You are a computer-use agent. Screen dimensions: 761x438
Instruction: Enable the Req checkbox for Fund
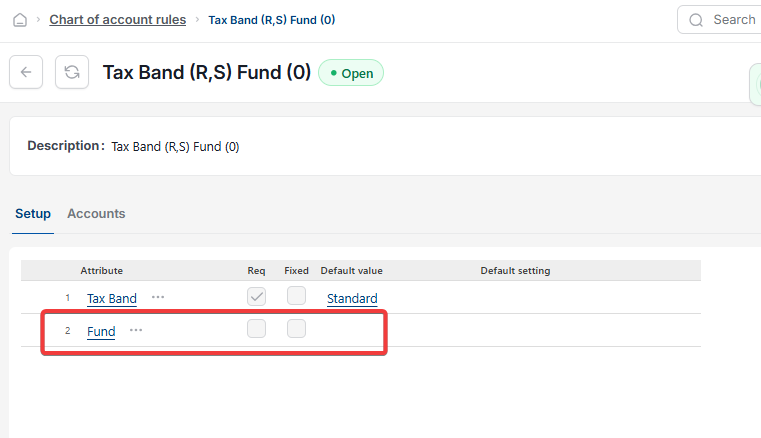(256, 329)
